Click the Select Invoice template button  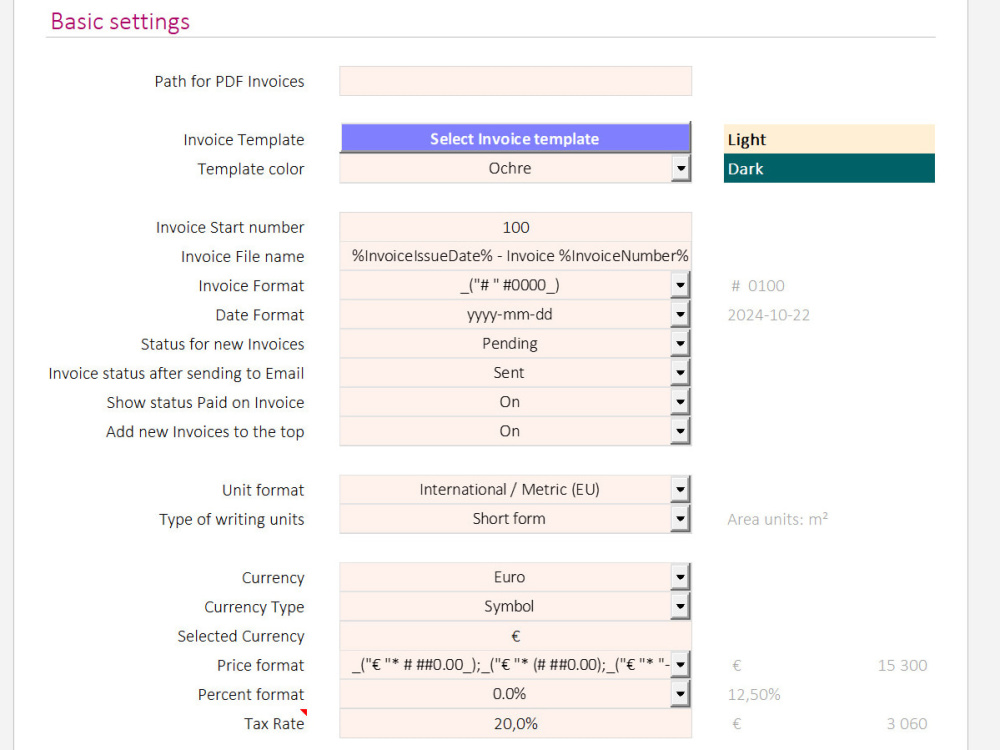515,138
